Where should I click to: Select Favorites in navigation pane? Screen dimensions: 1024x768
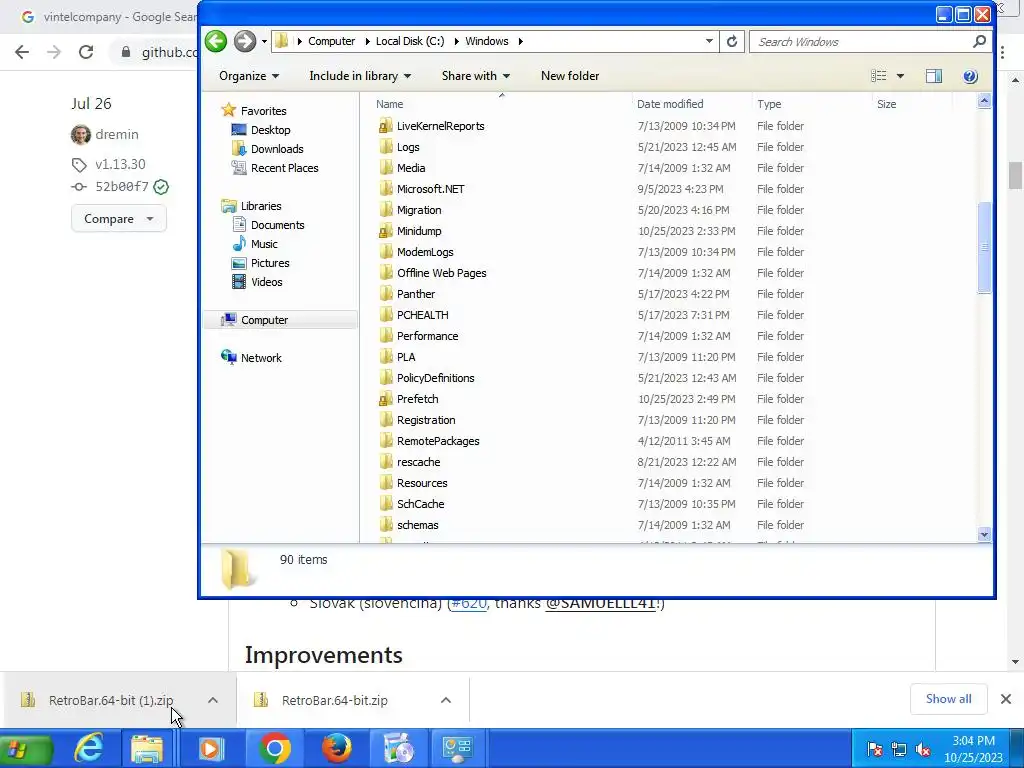[263, 111]
